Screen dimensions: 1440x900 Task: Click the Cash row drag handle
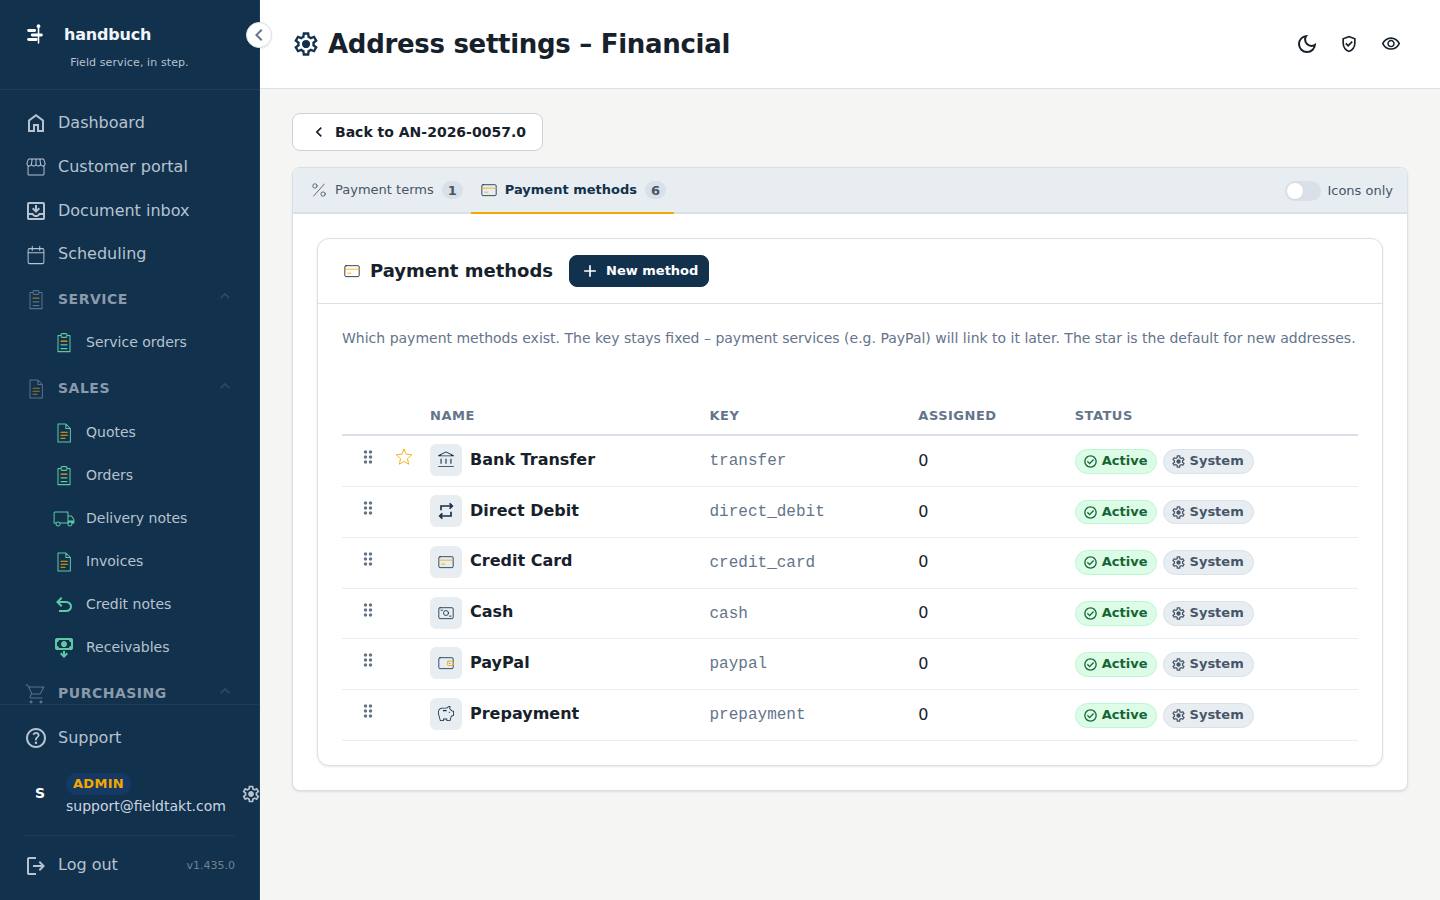368,610
